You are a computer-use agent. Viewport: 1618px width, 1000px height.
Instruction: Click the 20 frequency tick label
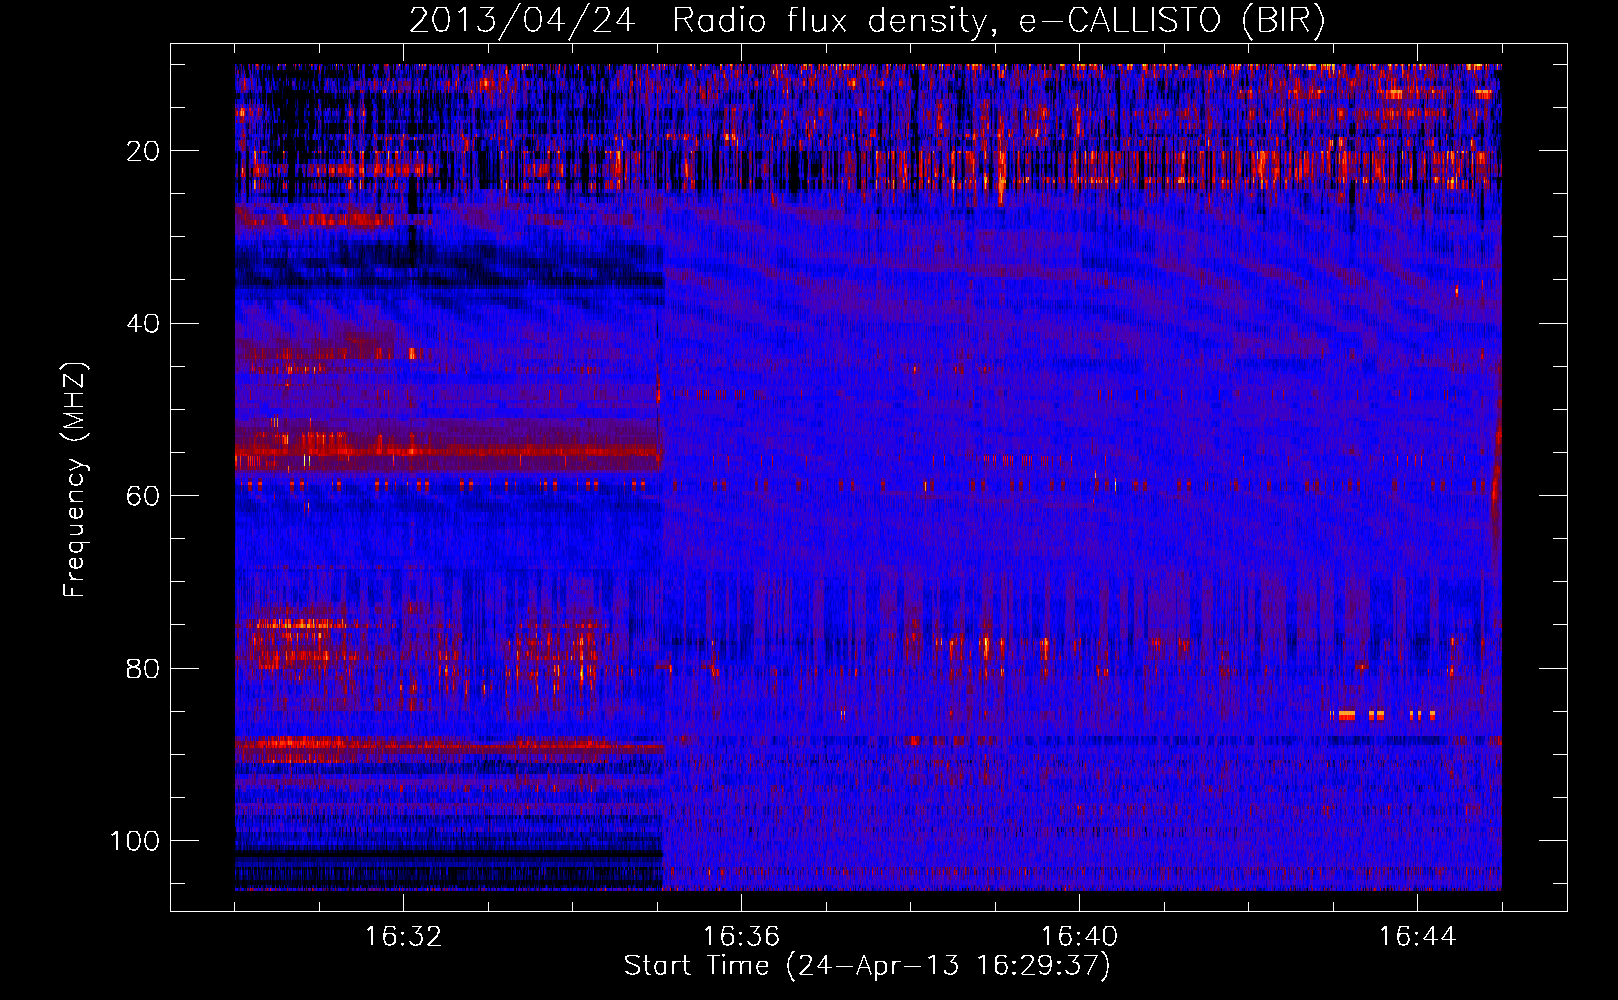[143, 151]
